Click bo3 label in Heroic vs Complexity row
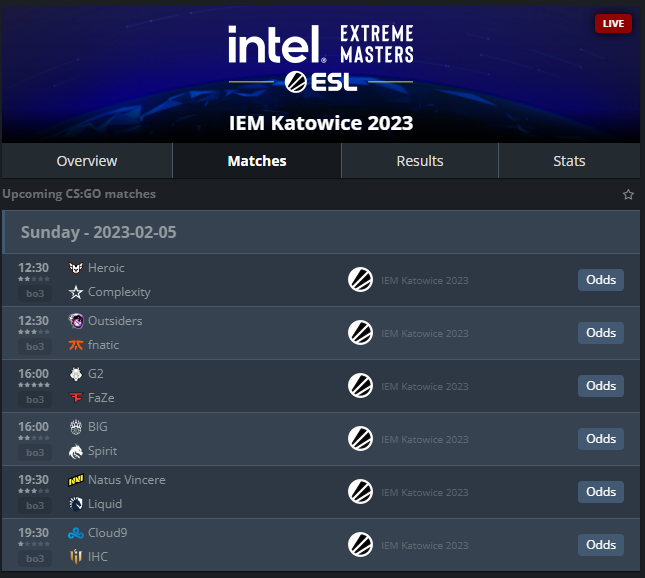This screenshot has height=578, width=645. pos(35,294)
